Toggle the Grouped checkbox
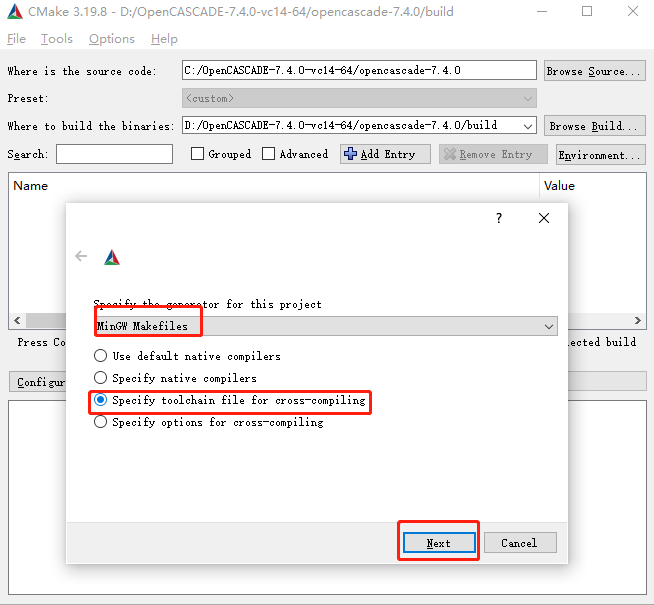Viewport: 654px width, 605px height. click(x=197, y=154)
